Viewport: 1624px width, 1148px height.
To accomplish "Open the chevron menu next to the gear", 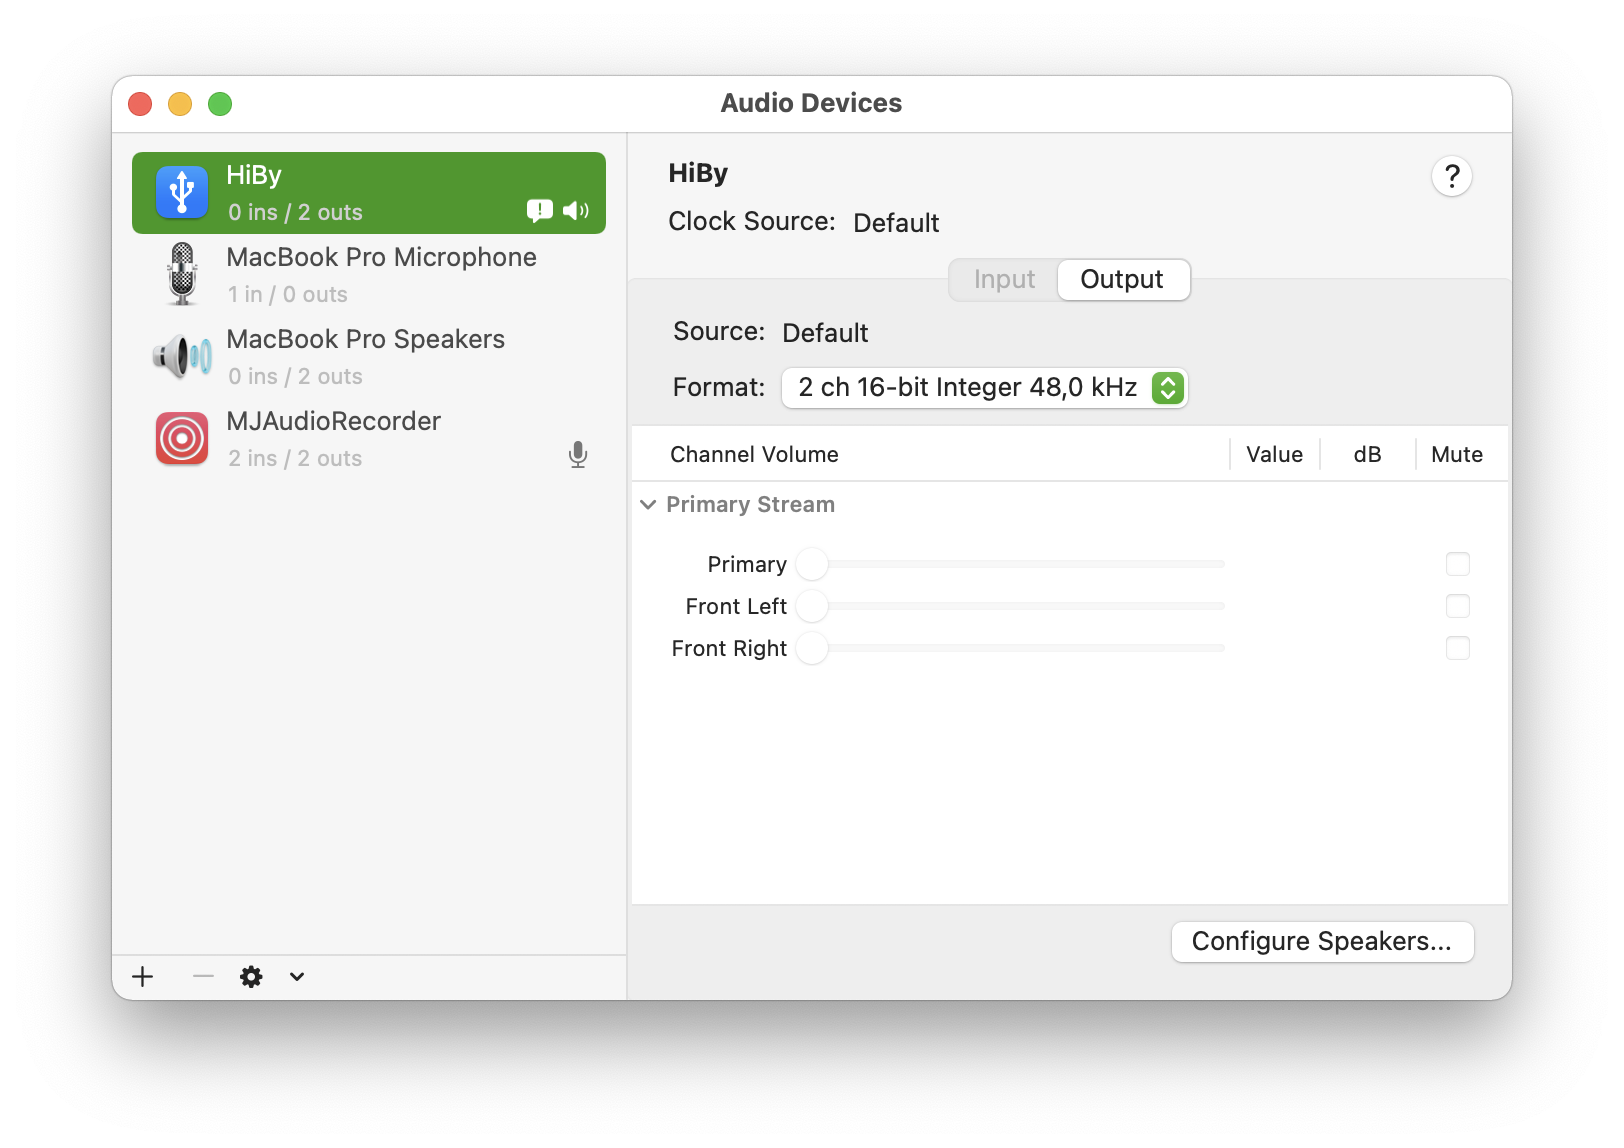I will point(297,976).
